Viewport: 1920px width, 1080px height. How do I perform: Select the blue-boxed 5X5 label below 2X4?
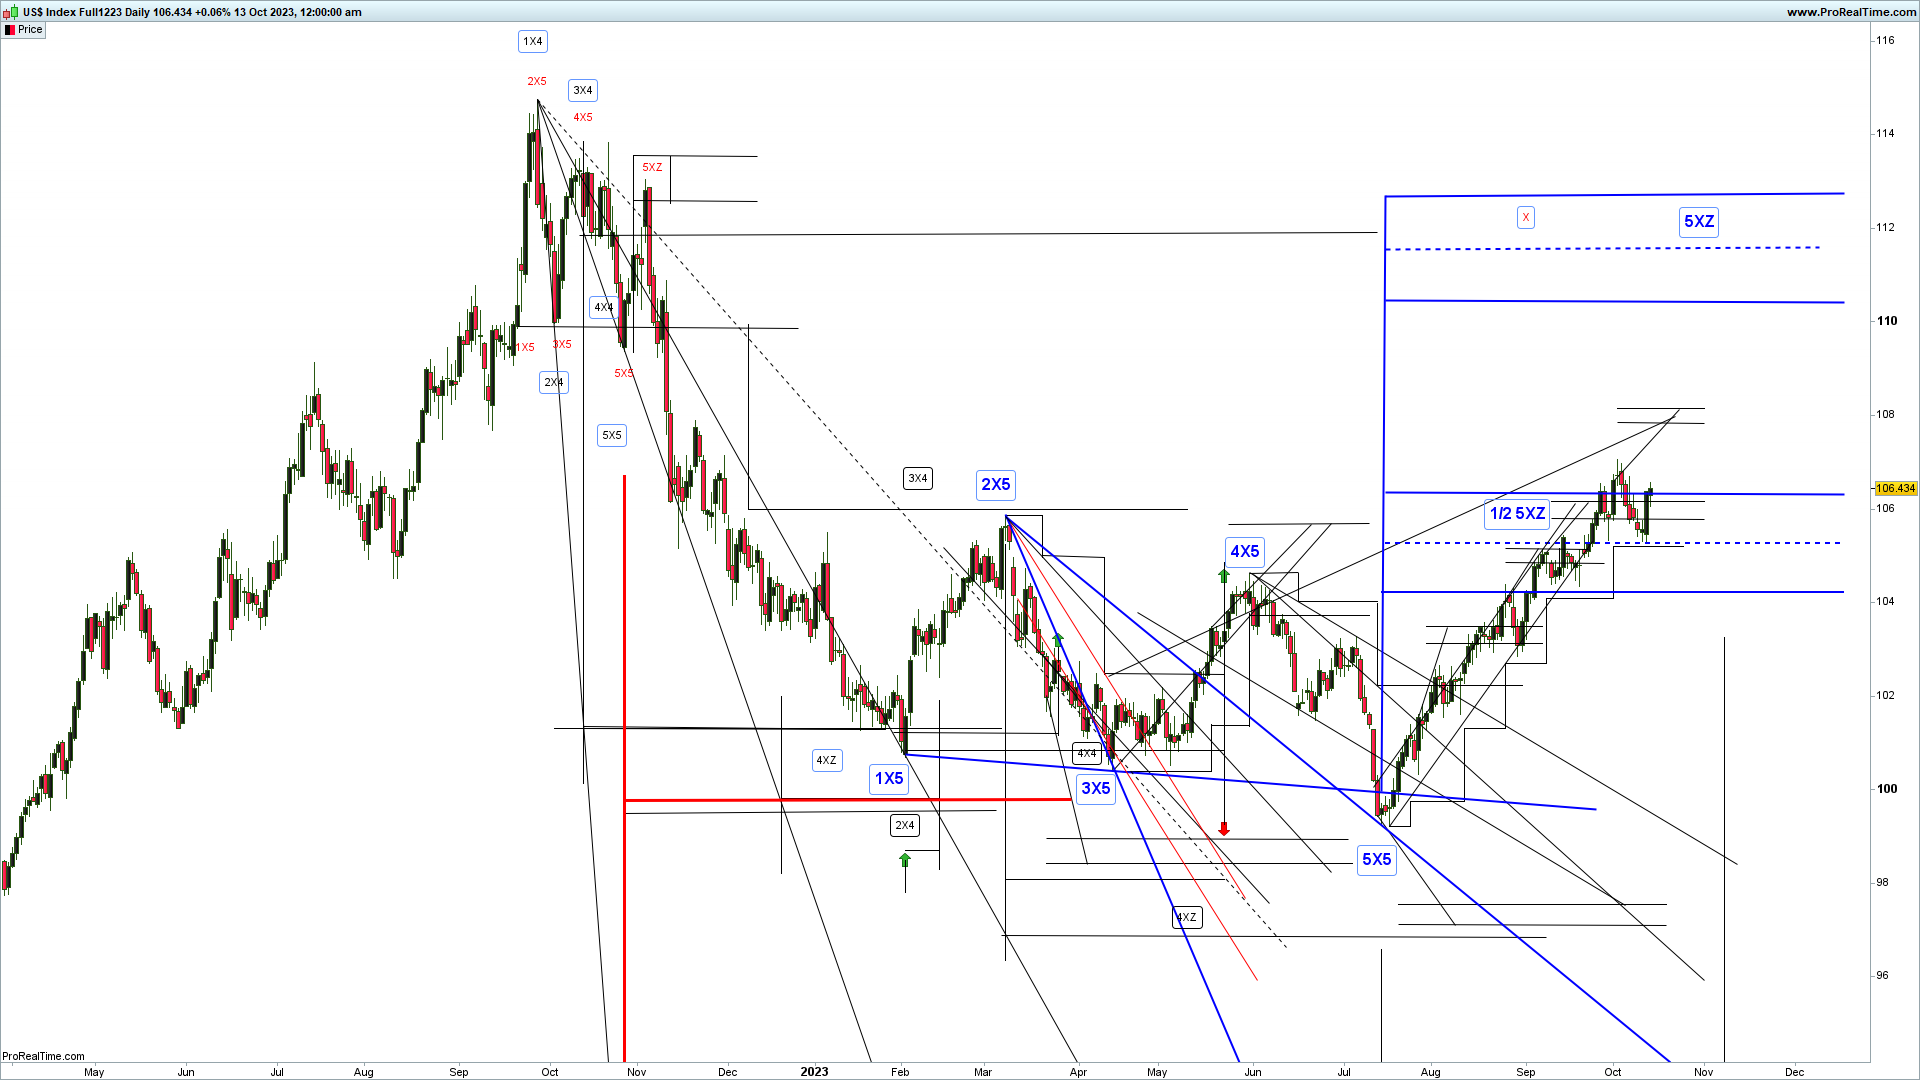(612, 435)
